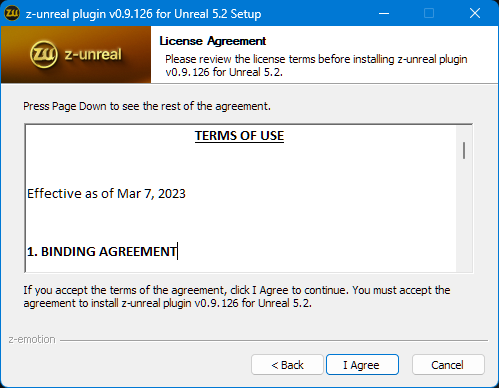The height and width of the screenshot is (388, 499).
Task: Click the z-unreal title bar icon
Action: 12,13
